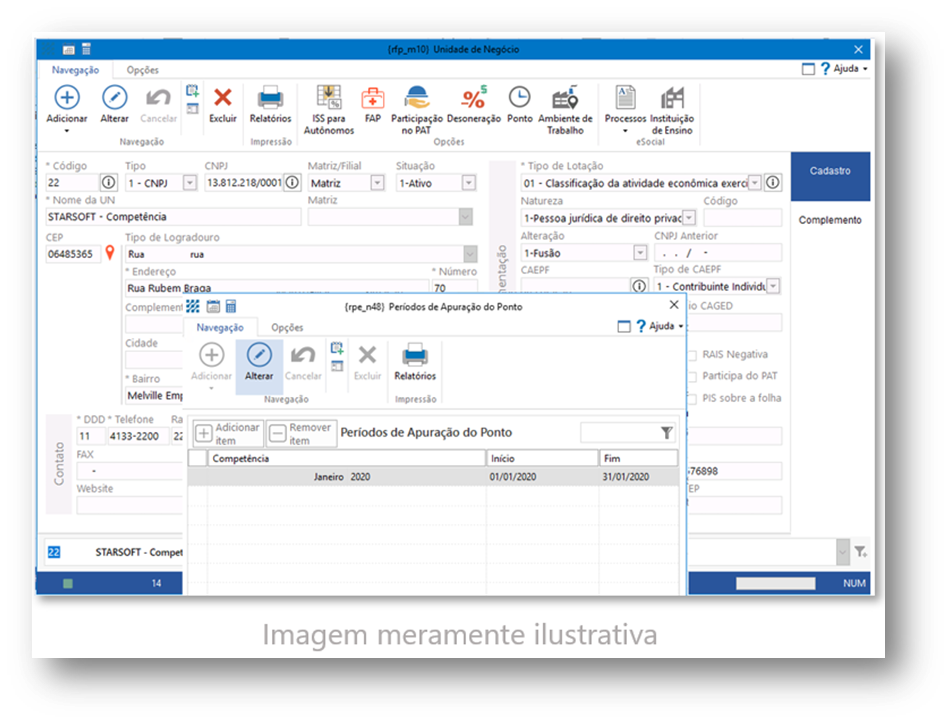This screenshot has height=723, width=950.
Task: Click the Remover item button
Action: pyautogui.click(x=301, y=433)
